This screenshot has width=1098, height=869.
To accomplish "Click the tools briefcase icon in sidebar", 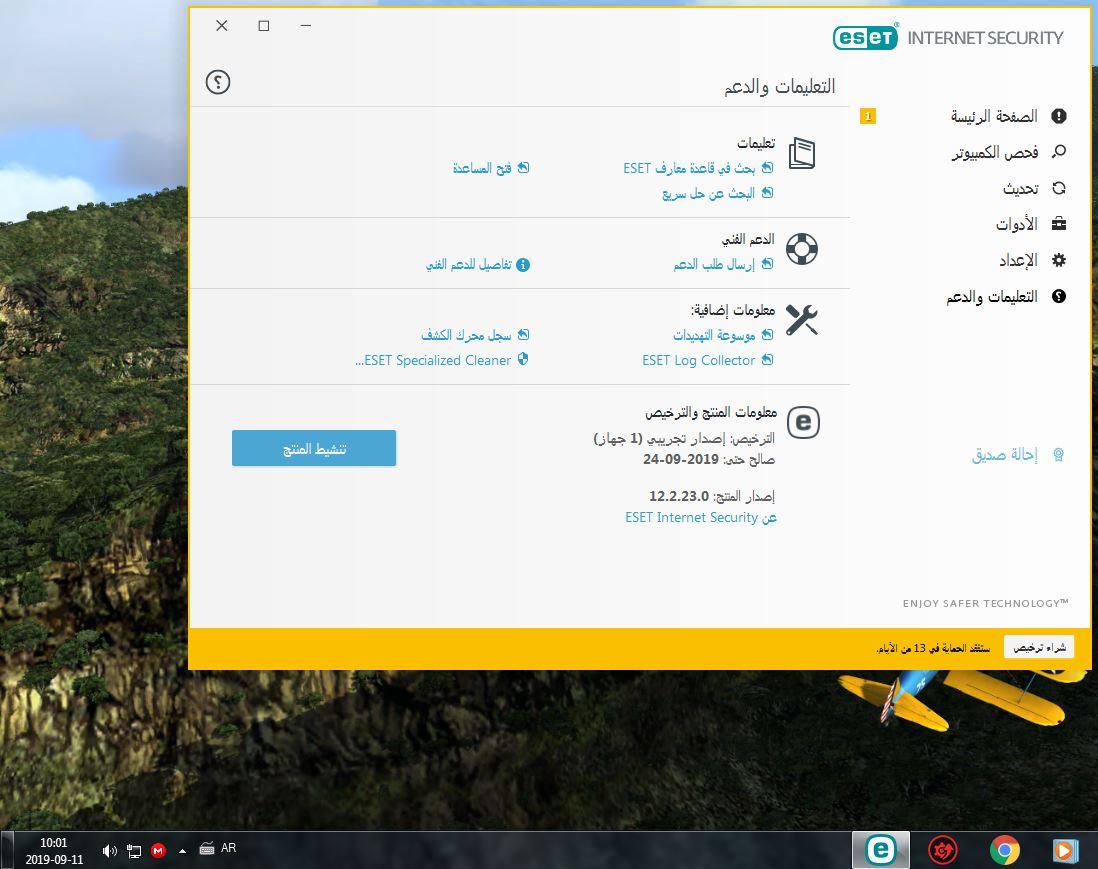I will (x=1059, y=223).
